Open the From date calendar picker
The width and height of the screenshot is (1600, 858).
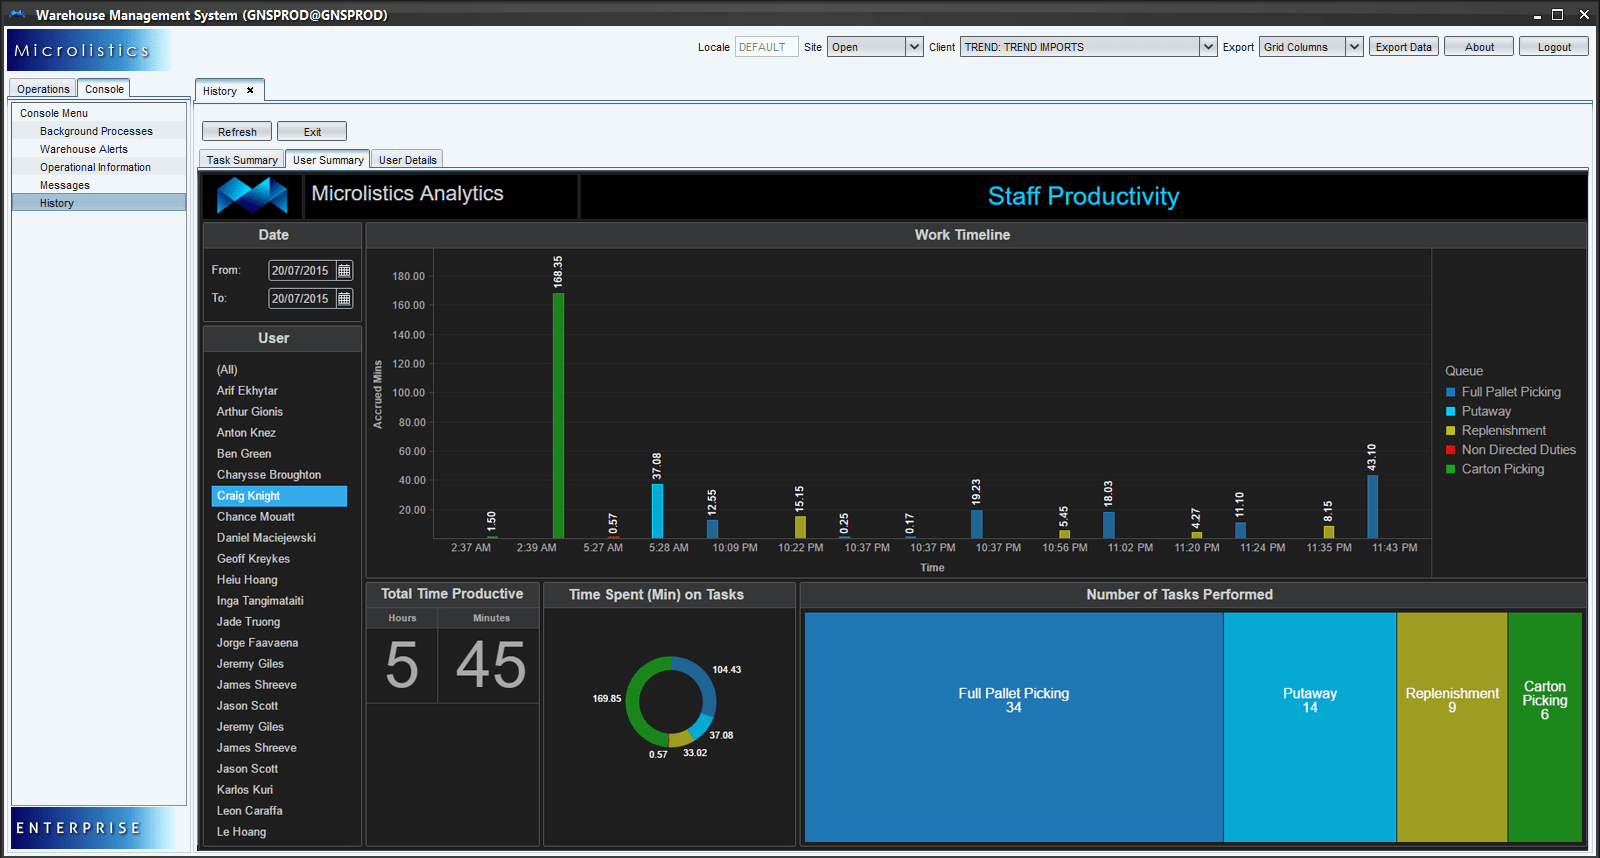click(344, 271)
